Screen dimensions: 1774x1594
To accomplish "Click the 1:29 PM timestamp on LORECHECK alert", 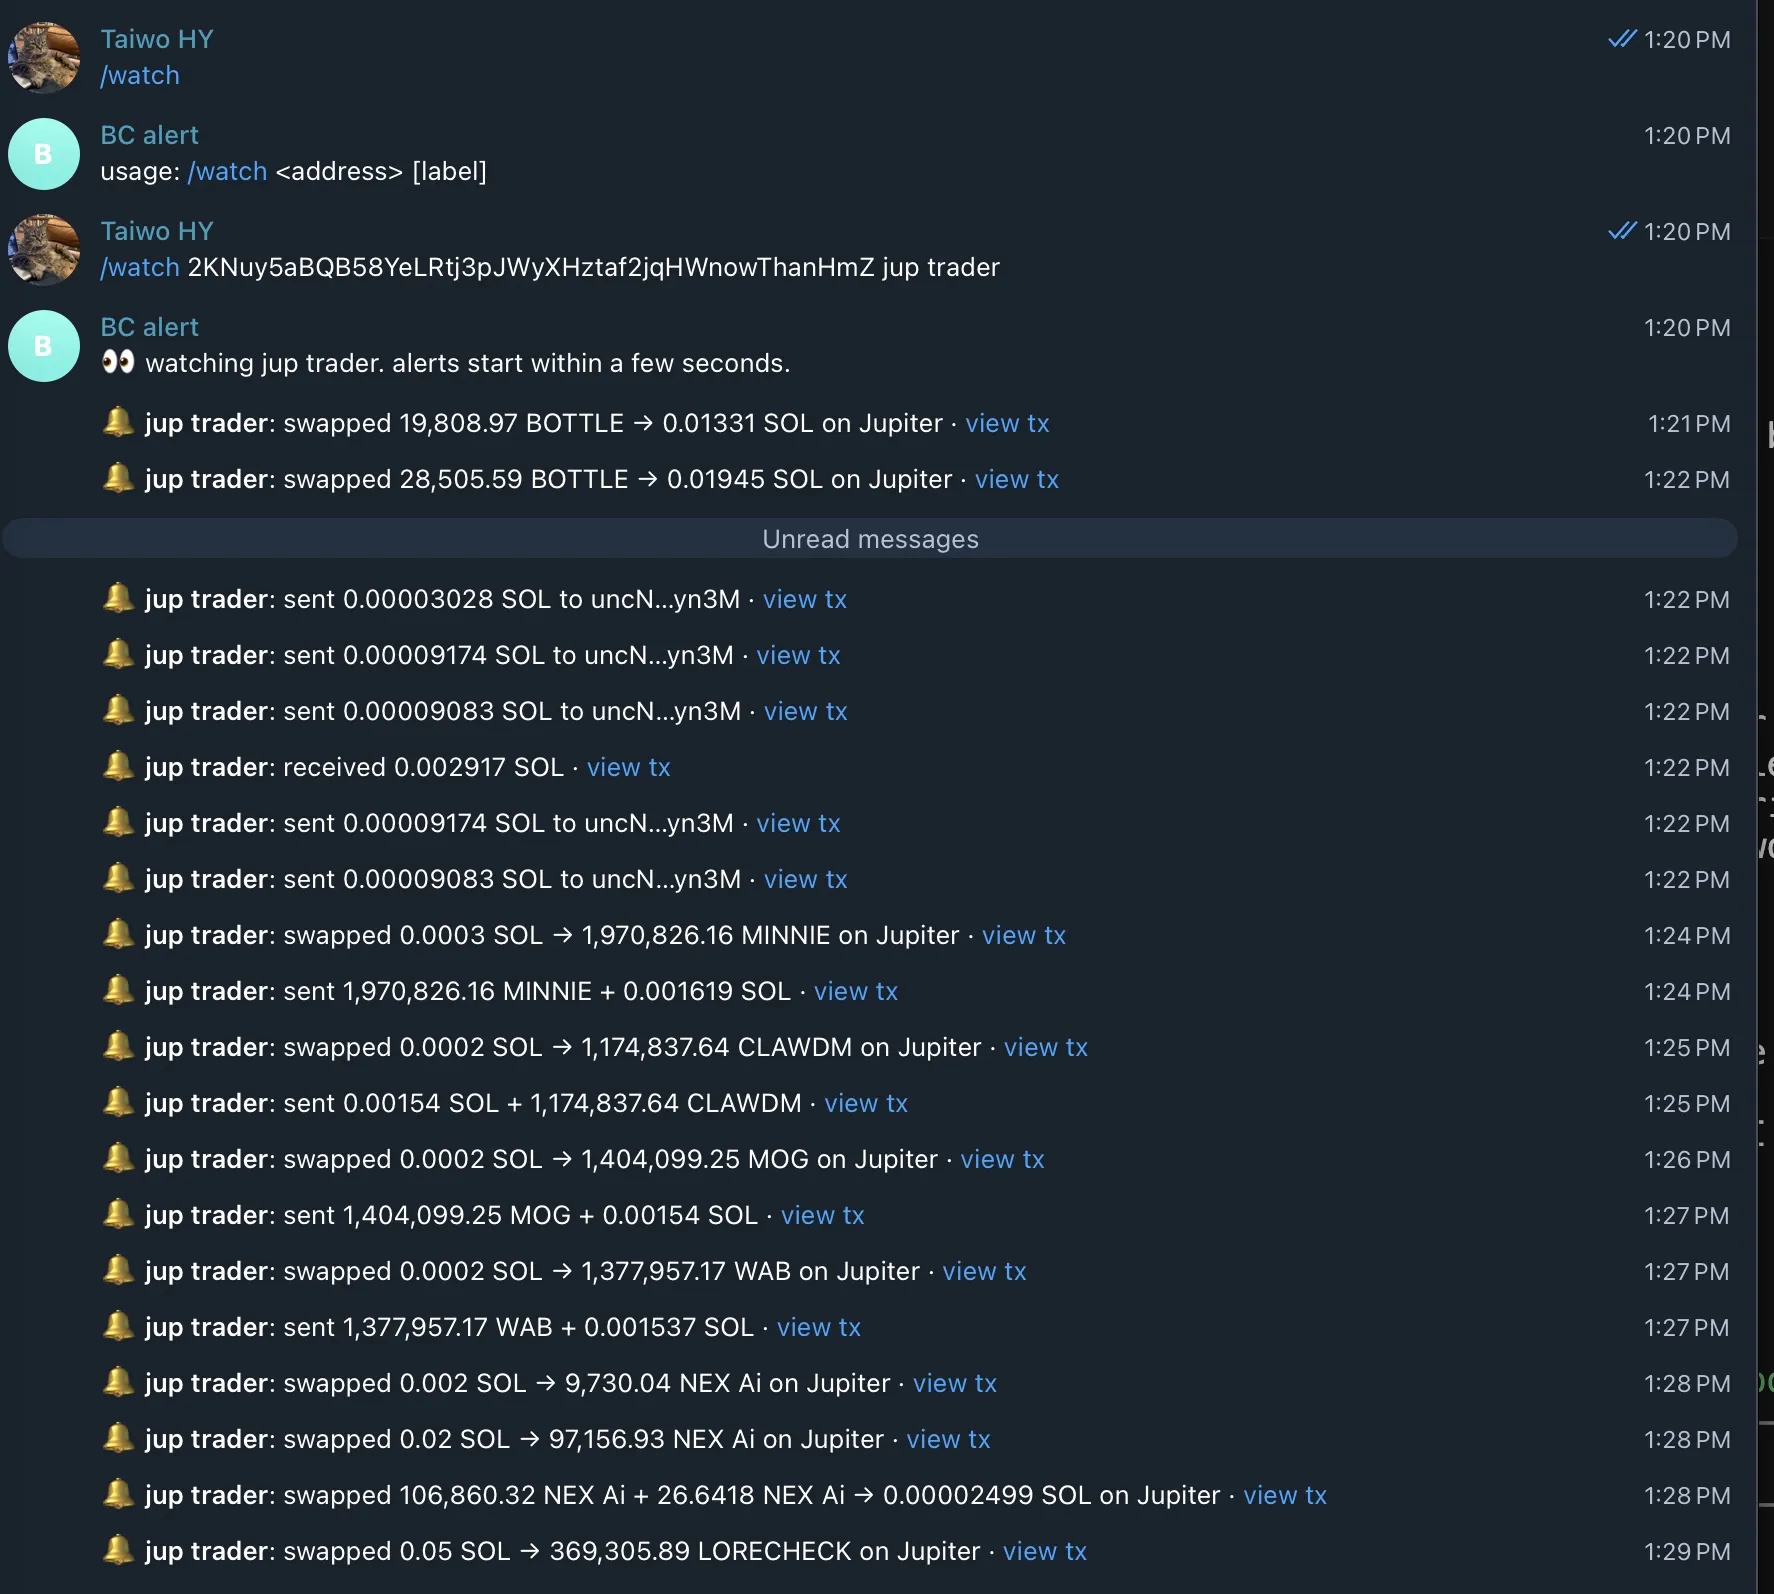I will click(x=1687, y=1552).
